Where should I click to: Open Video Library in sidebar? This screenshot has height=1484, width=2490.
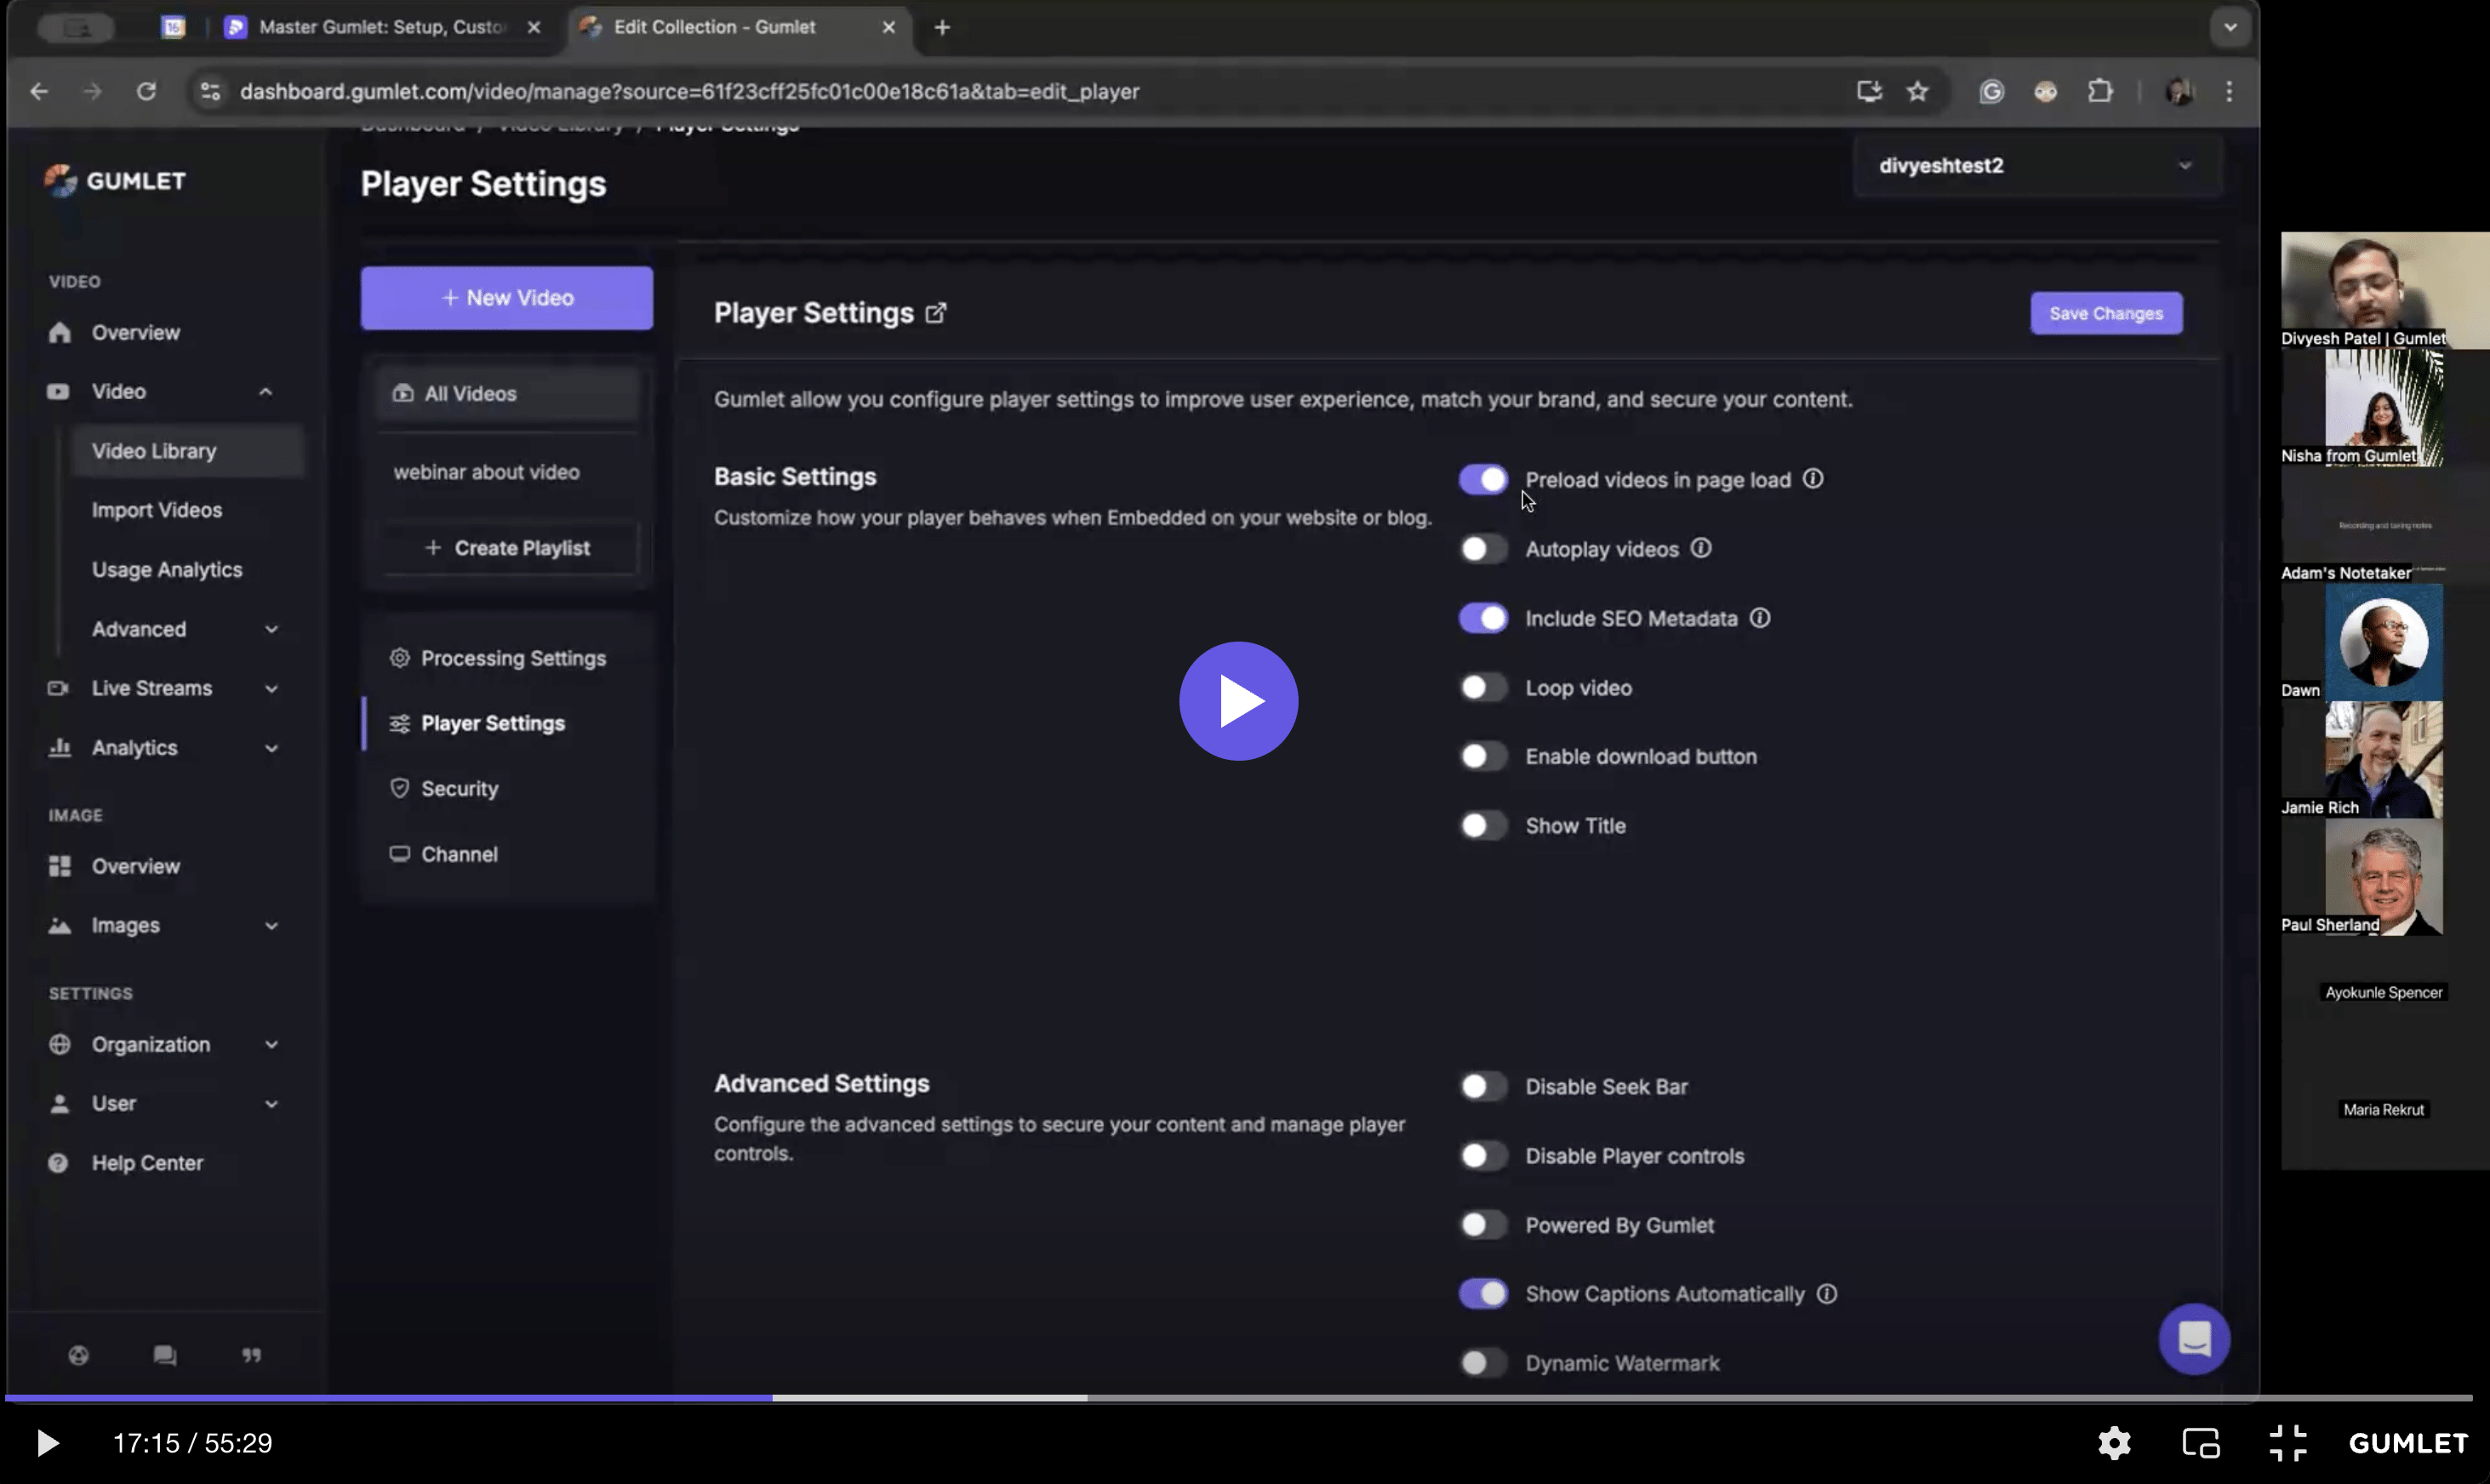(187, 451)
